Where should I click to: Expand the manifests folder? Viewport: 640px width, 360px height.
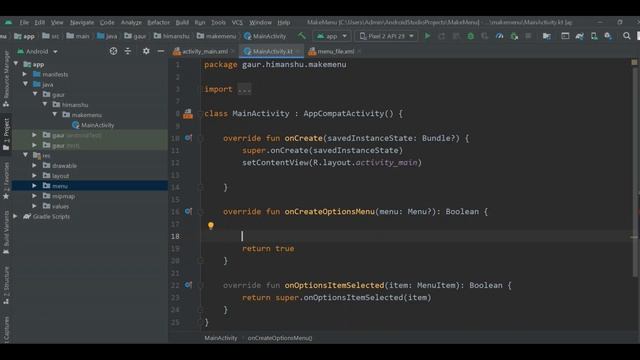coord(25,74)
